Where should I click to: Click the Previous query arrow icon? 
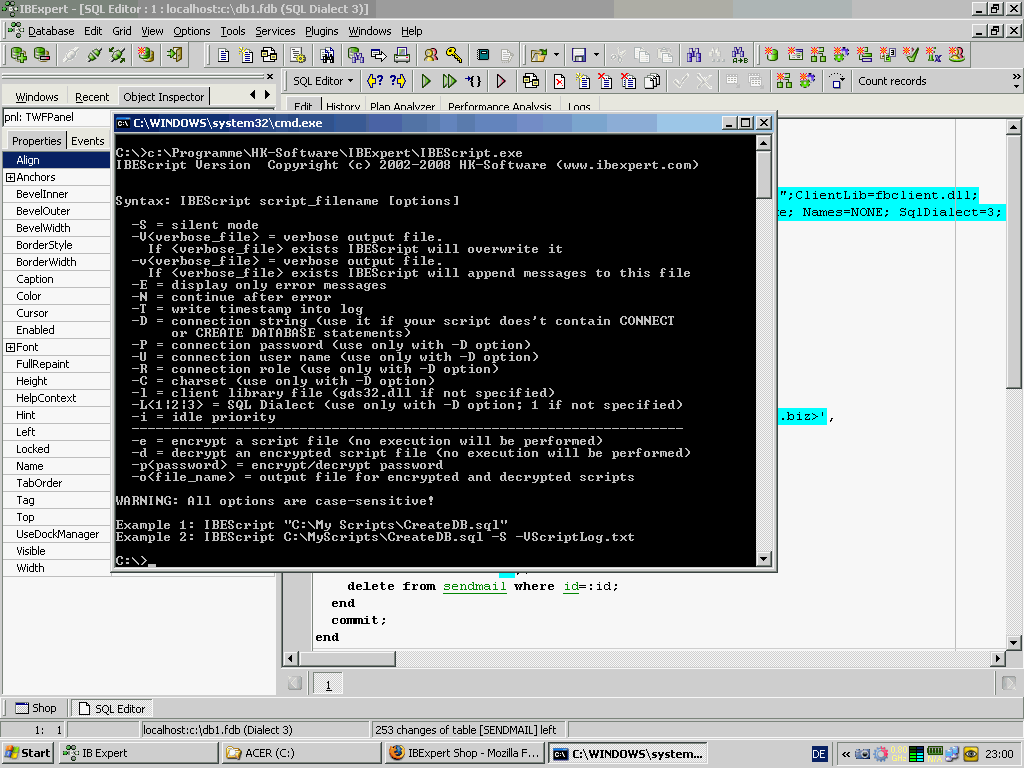[x=375, y=81]
